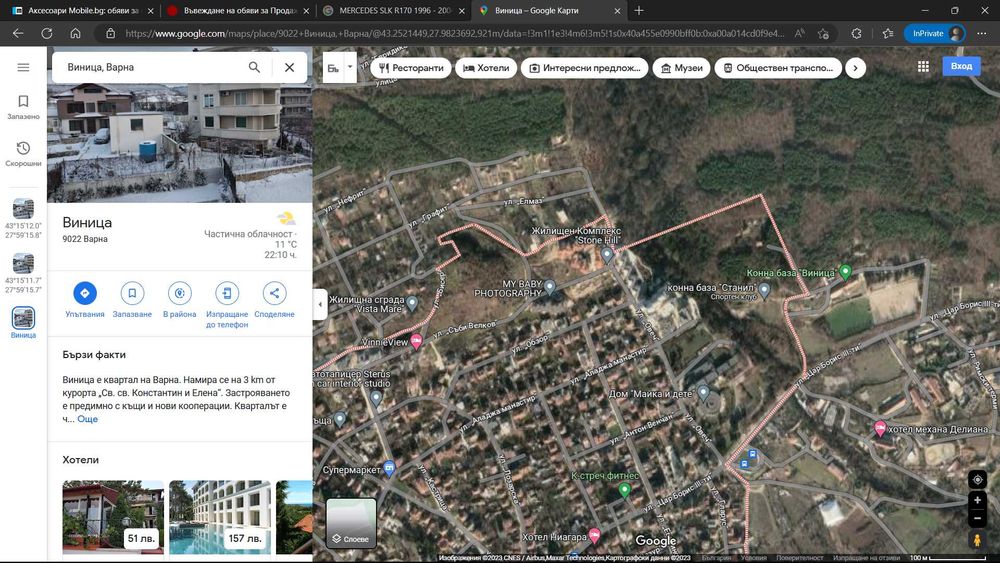The image size is (1000, 563).
Task: Click the my location target icon
Action: (x=977, y=479)
